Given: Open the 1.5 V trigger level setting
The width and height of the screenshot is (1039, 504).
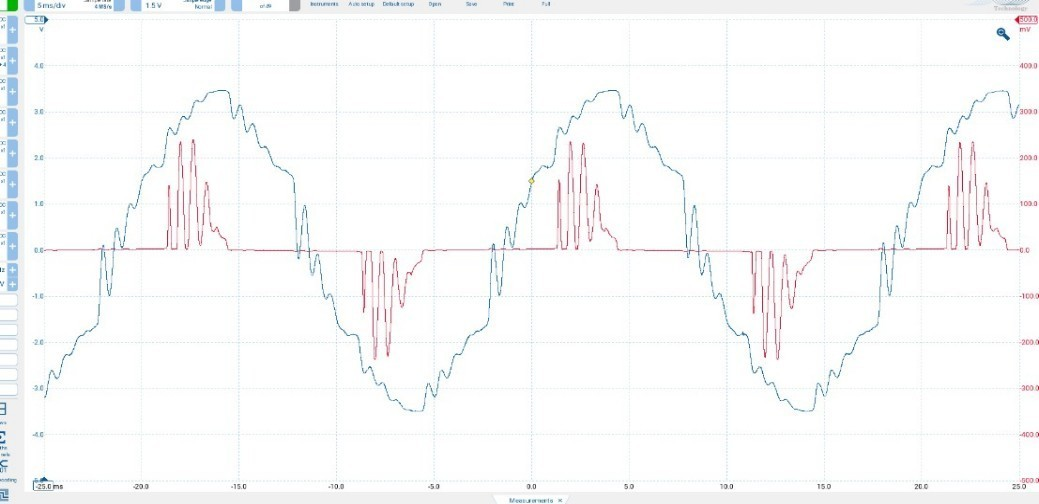Looking at the screenshot, I should click(154, 5).
